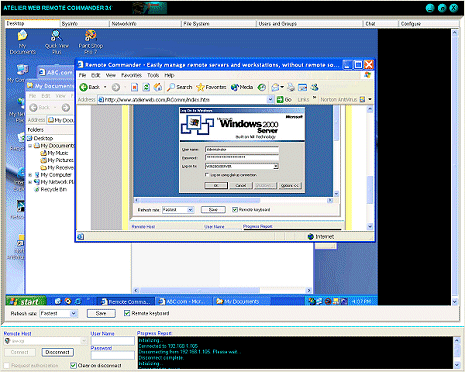Click the Forward arrow in Internet Explorer toolbar

[116, 87]
